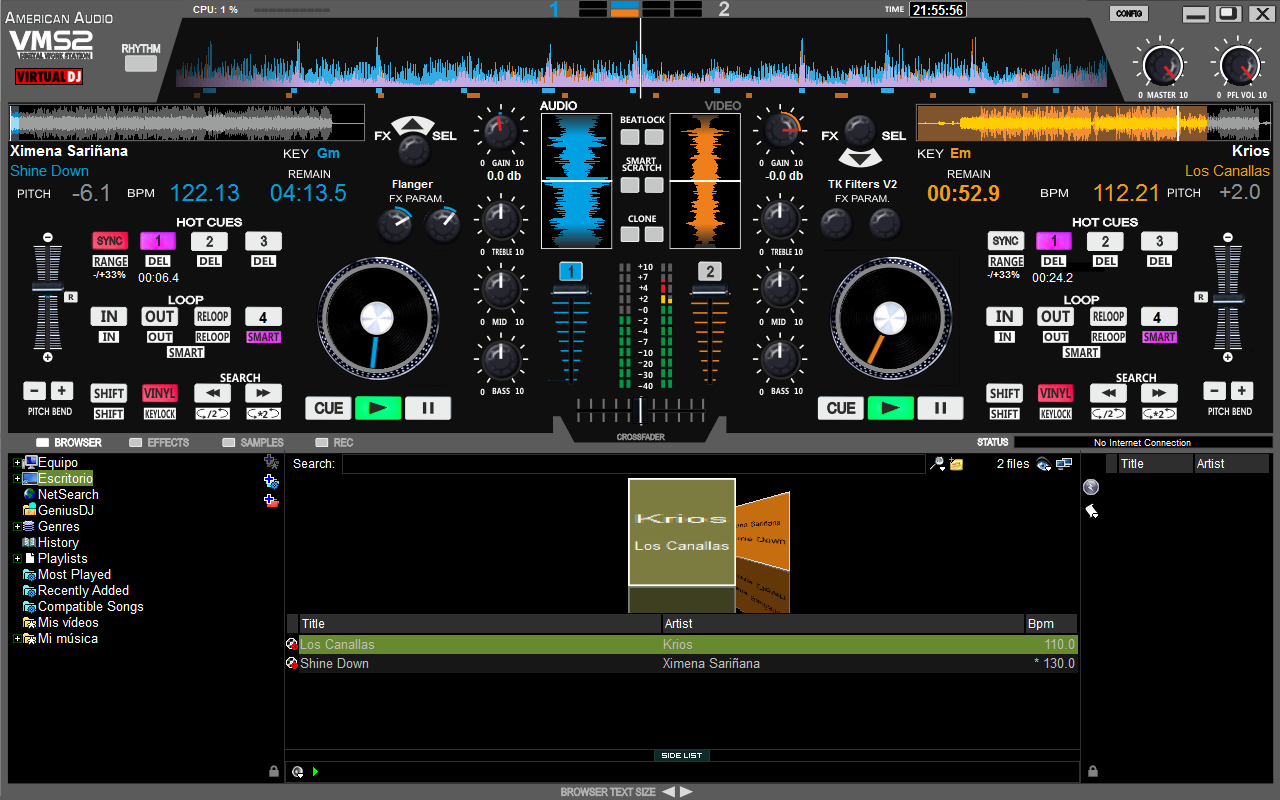Screen dimensions: 1280x800
Task: Click the add-to-playlist note icon beside search
Action: point(956,464)
